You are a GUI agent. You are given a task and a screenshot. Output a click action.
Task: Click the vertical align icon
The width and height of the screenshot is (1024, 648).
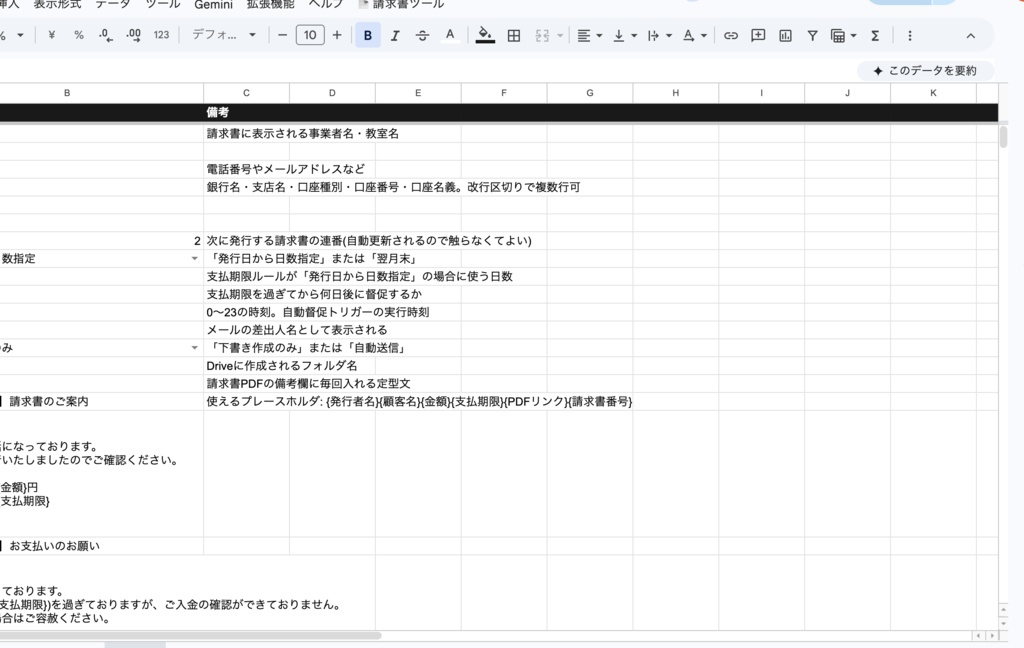pos(618,35)
